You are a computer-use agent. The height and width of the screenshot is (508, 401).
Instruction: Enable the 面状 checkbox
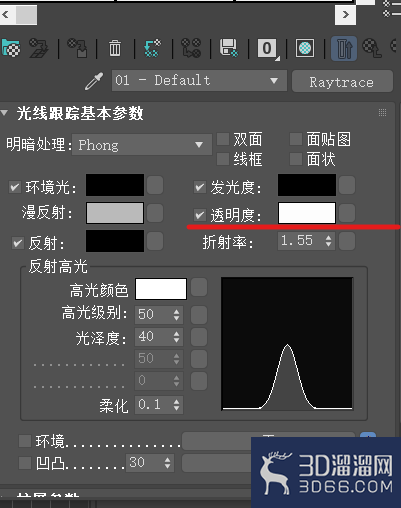[296, 159]
